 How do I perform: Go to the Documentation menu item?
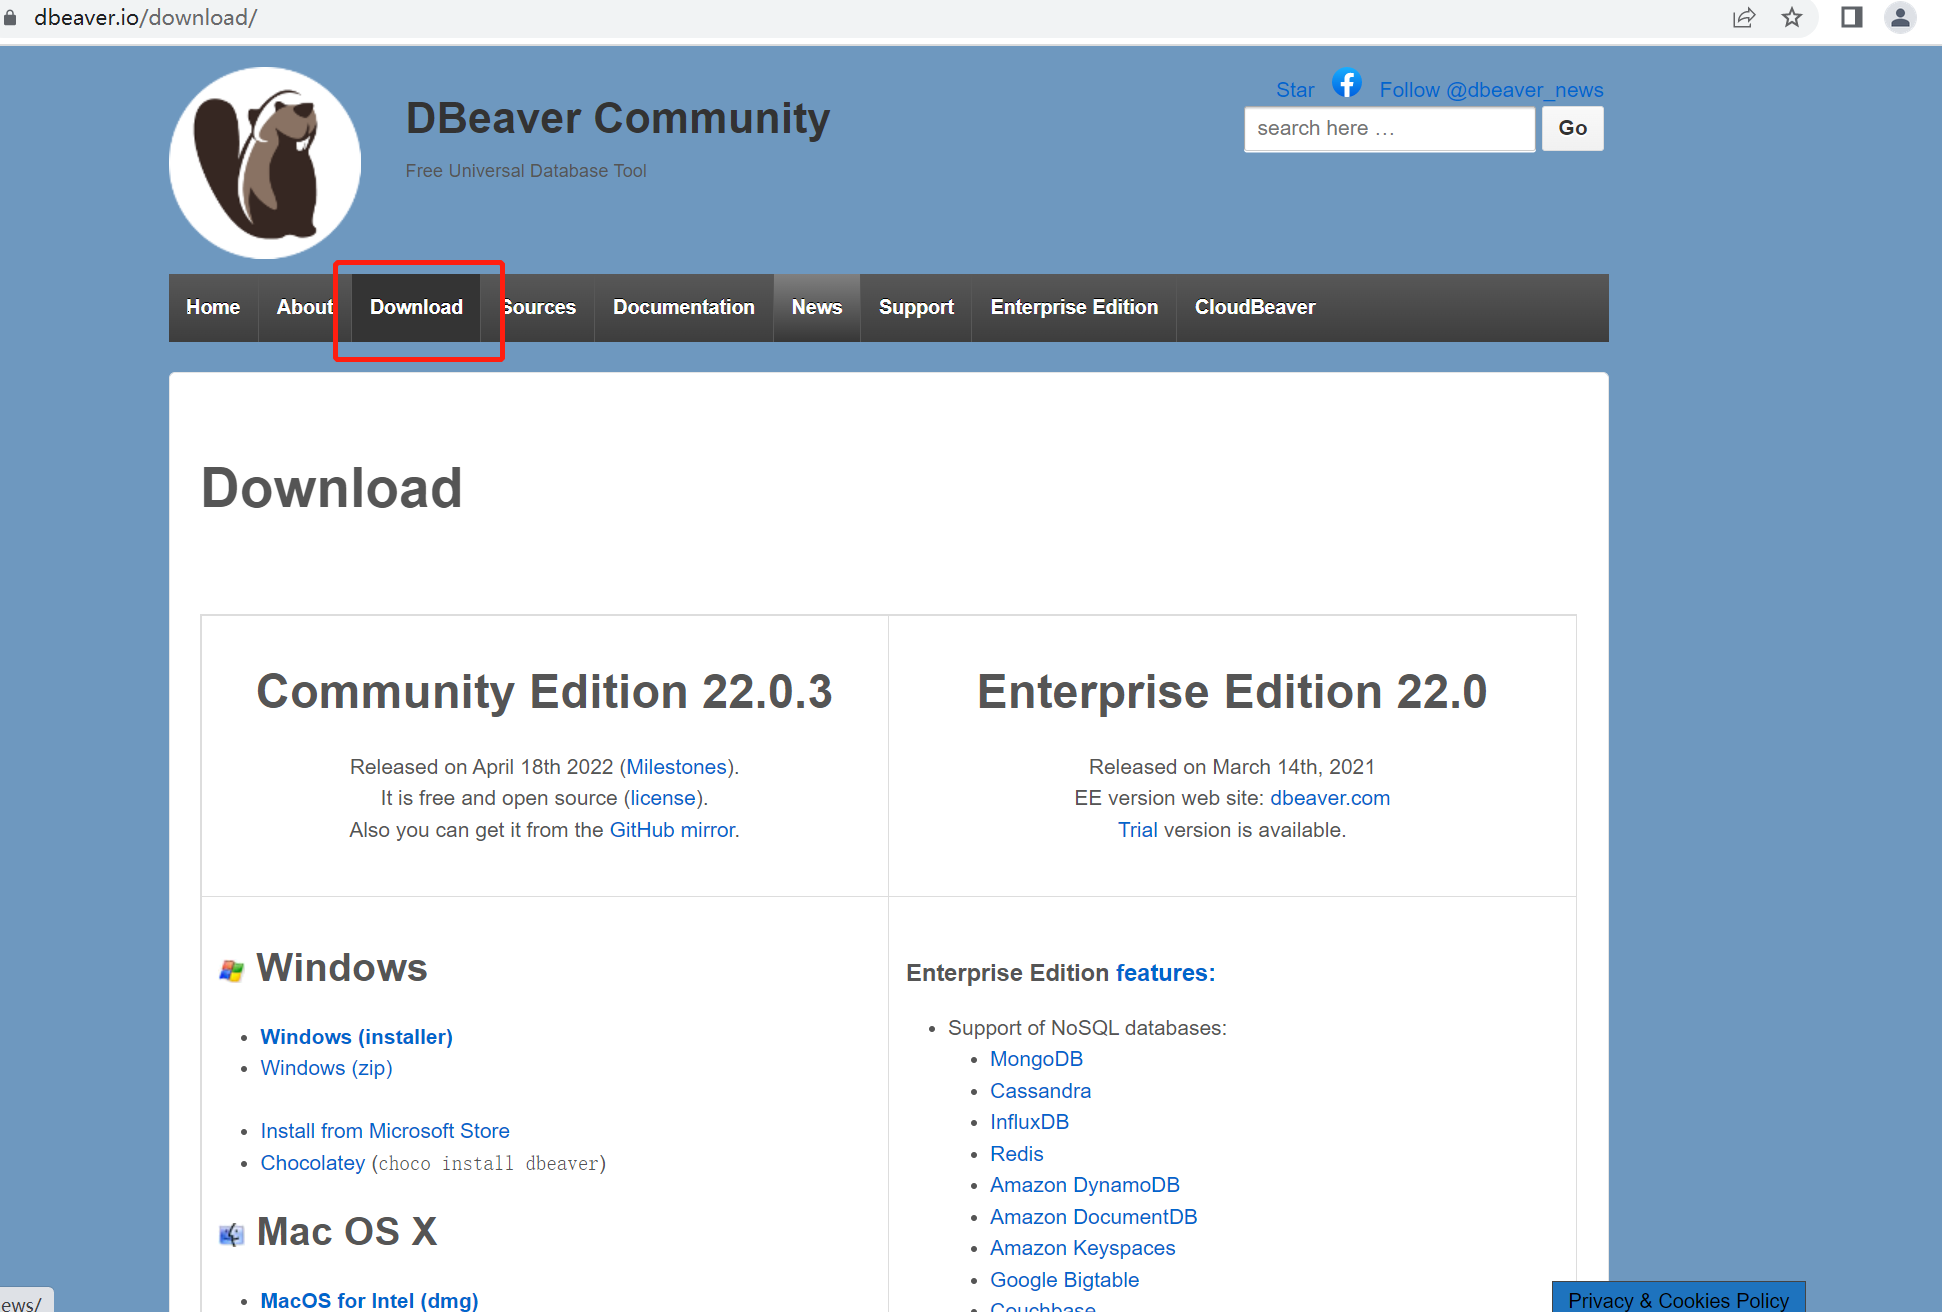(x=683, y=308)
